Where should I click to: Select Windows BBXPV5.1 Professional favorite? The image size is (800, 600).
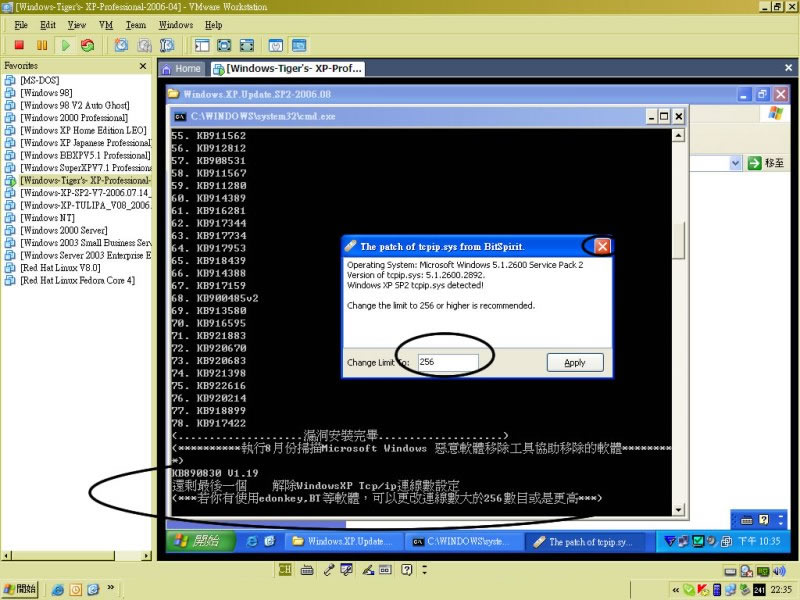pos(85,155)
